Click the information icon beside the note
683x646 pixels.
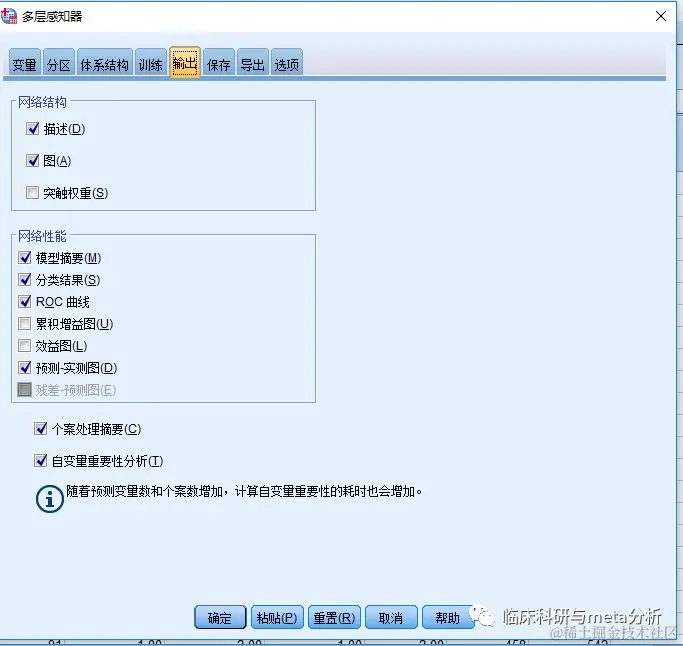50,499
